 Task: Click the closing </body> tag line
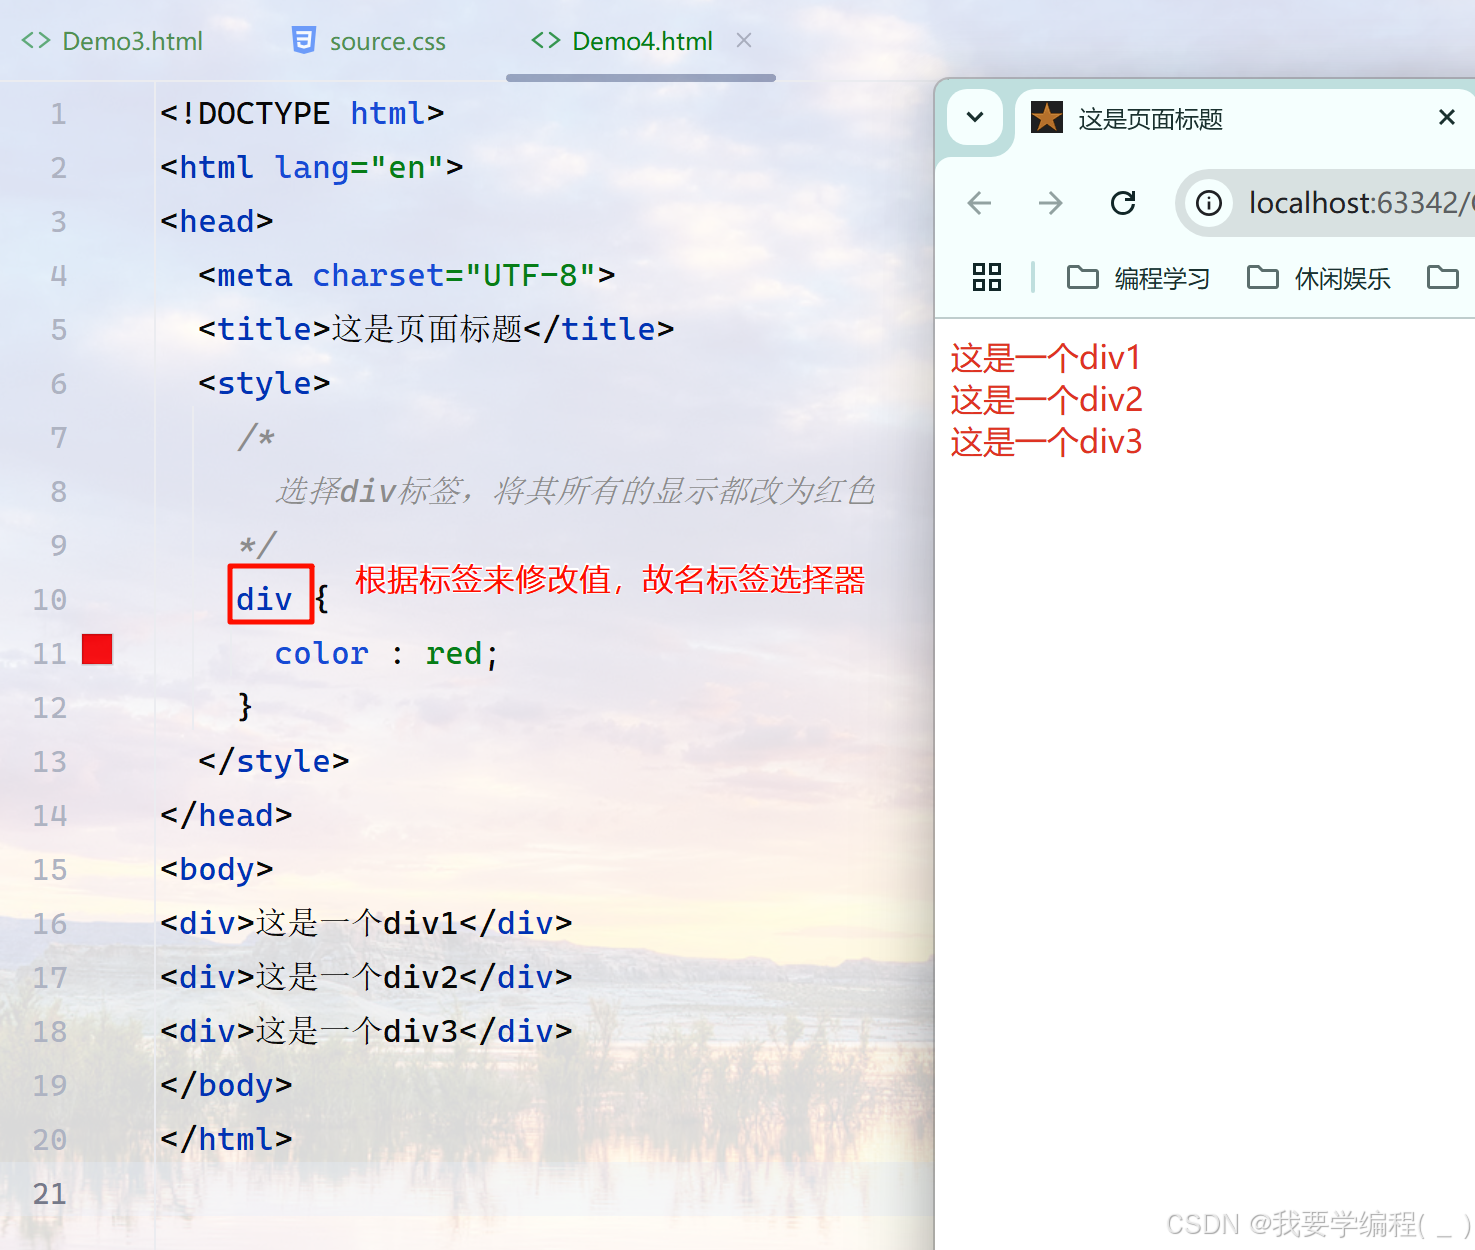(226, 1085)
